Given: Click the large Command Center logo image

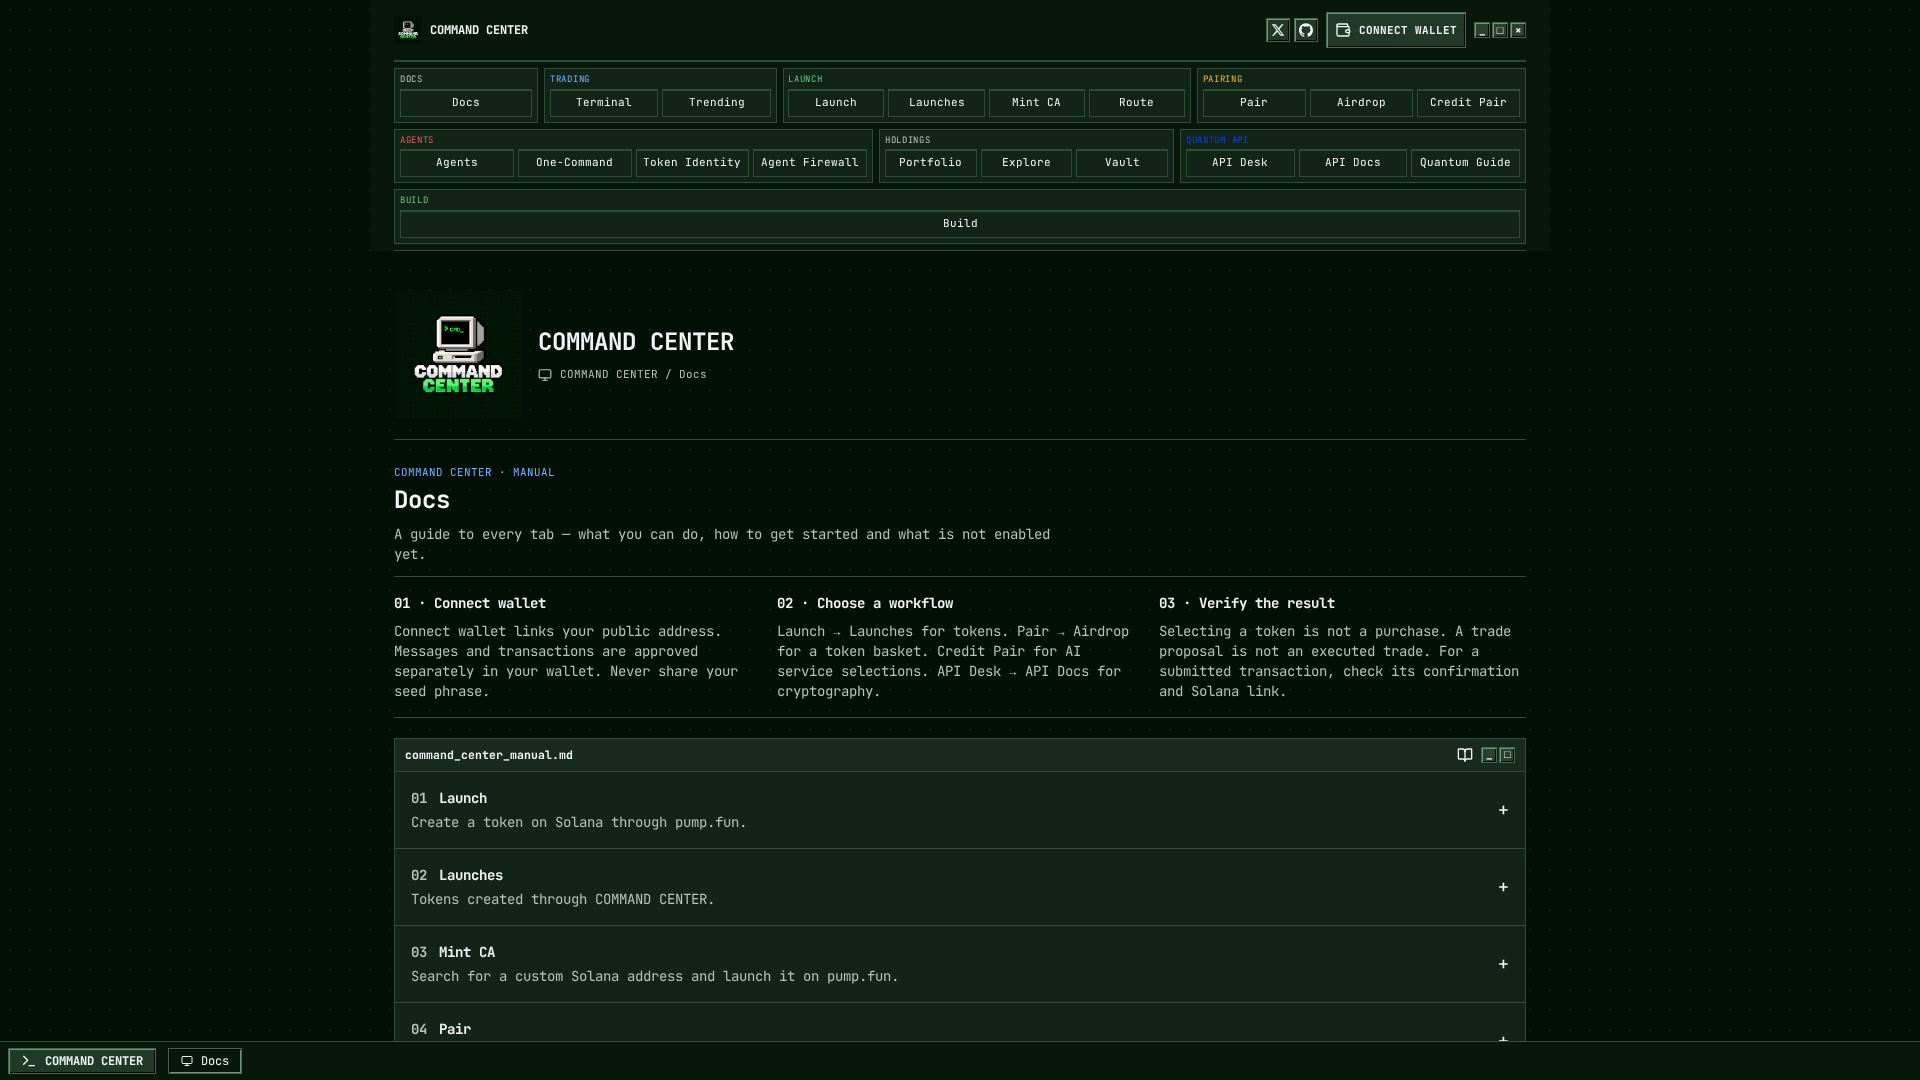Looking at the screenshot, I should point(458,355).
